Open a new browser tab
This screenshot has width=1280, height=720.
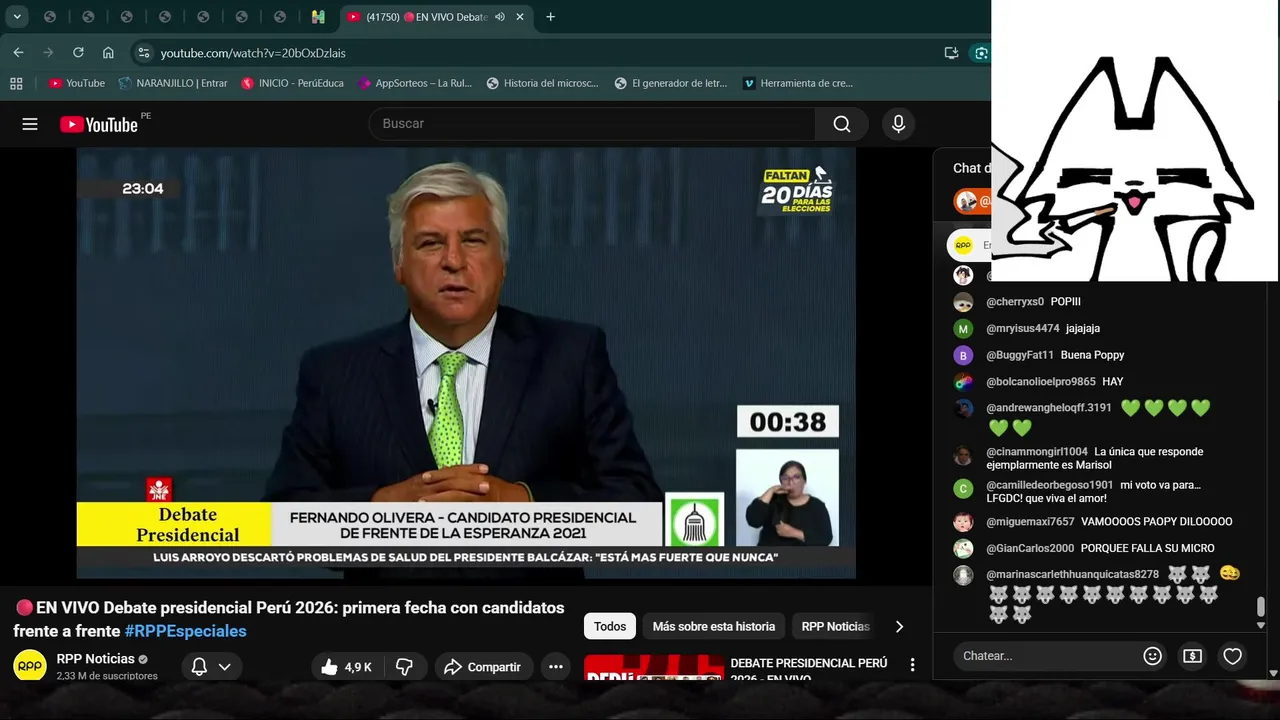[550, 17]
